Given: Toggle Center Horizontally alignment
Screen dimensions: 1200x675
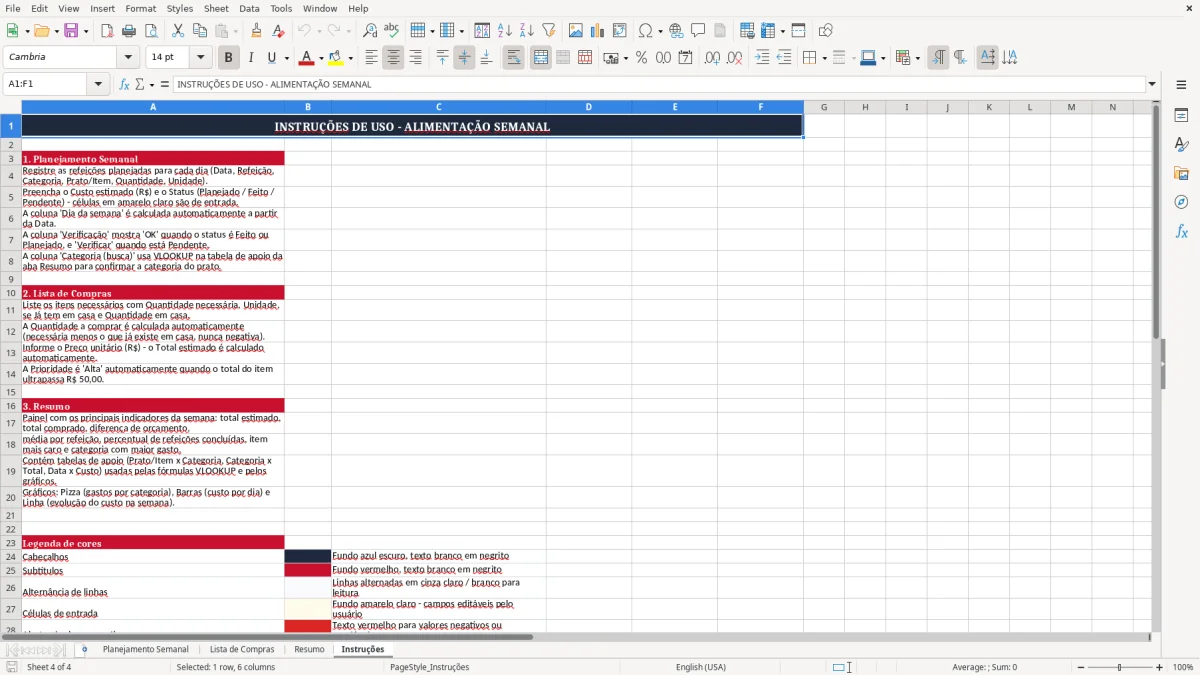Looking at the screenshot, I should [393, 58].
